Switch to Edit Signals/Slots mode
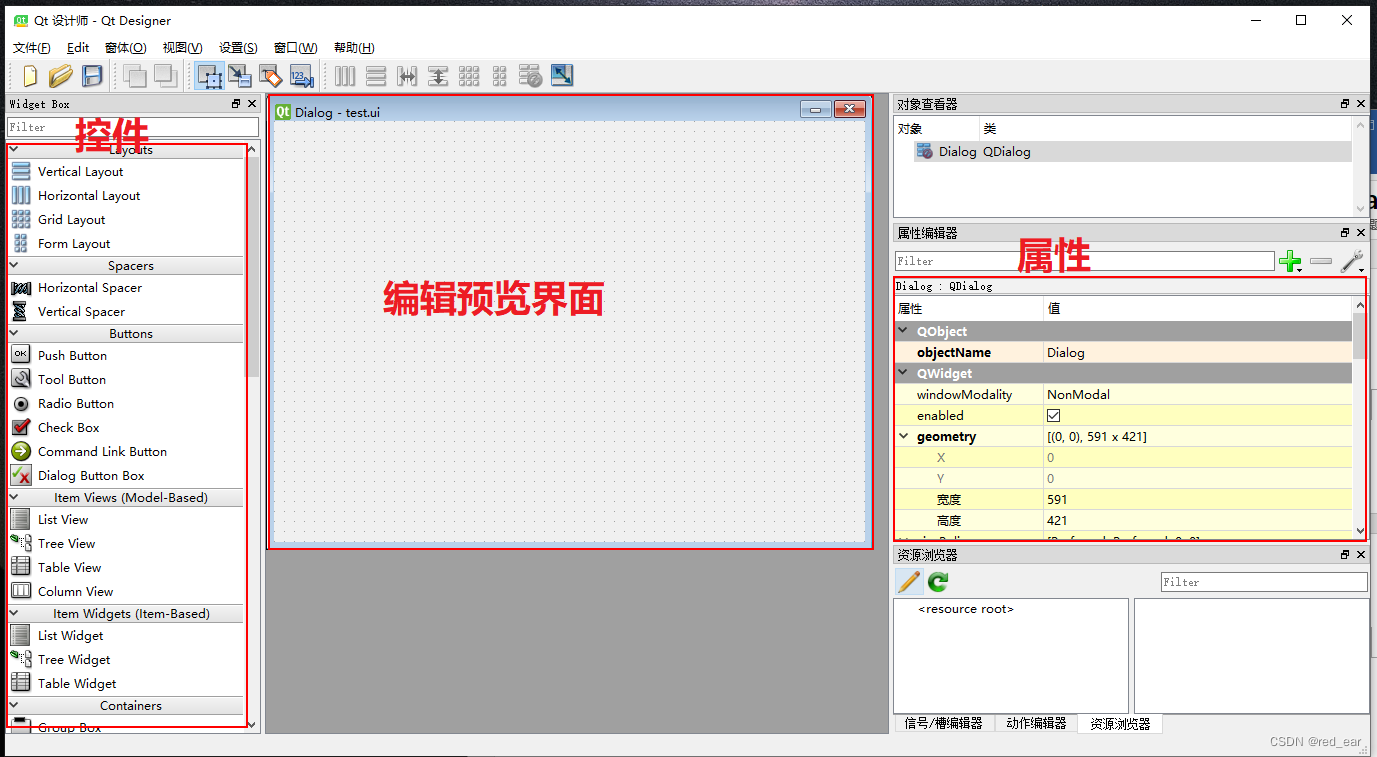 [x=240, y=76]
